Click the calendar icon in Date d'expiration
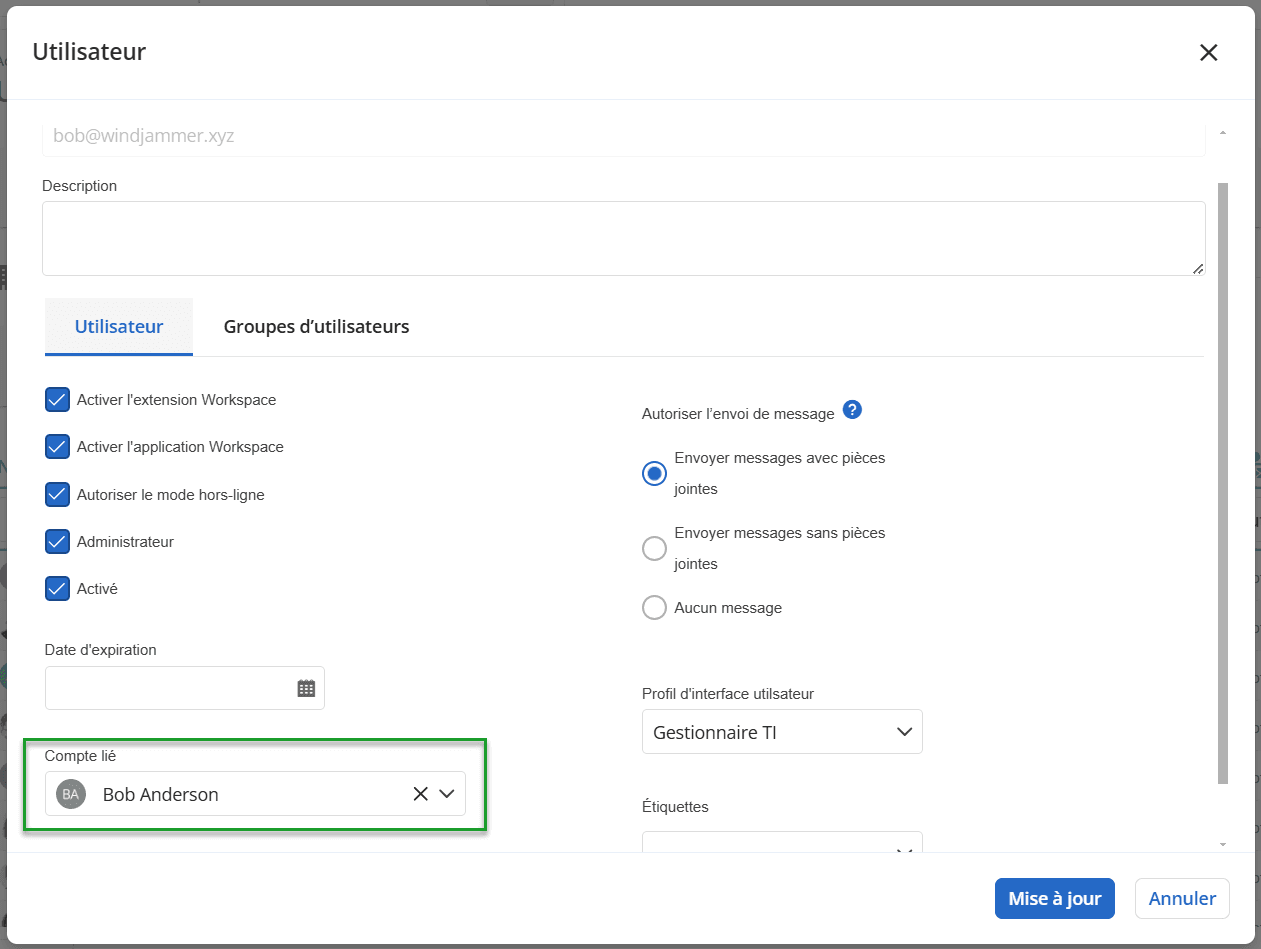The width and height of the screenshot is (1261, 949). tap(306, 688)
